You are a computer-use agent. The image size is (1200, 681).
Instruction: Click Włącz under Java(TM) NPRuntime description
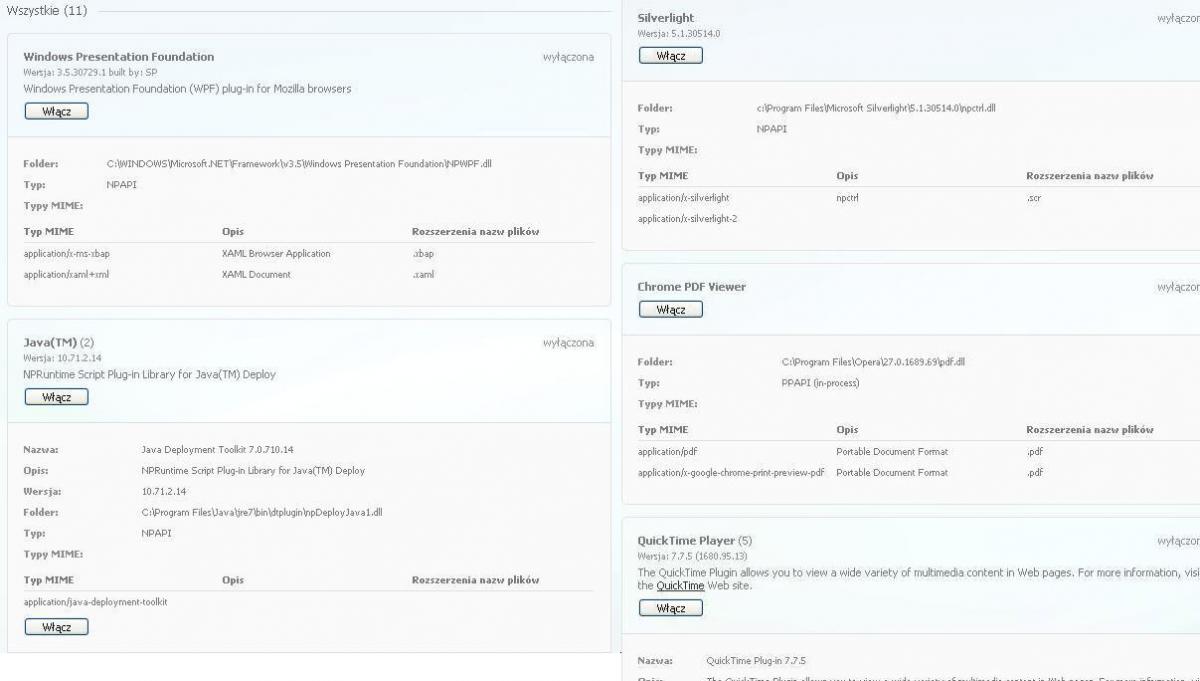(56, 397)
